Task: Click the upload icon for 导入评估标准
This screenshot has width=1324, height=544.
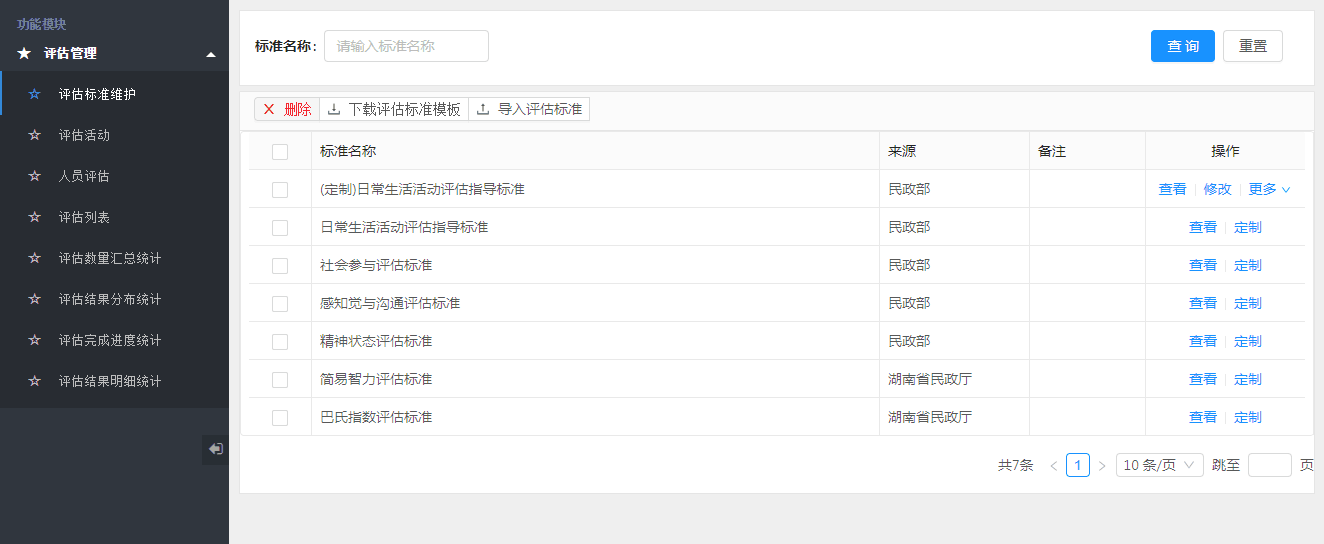Action: pos(483,109)
